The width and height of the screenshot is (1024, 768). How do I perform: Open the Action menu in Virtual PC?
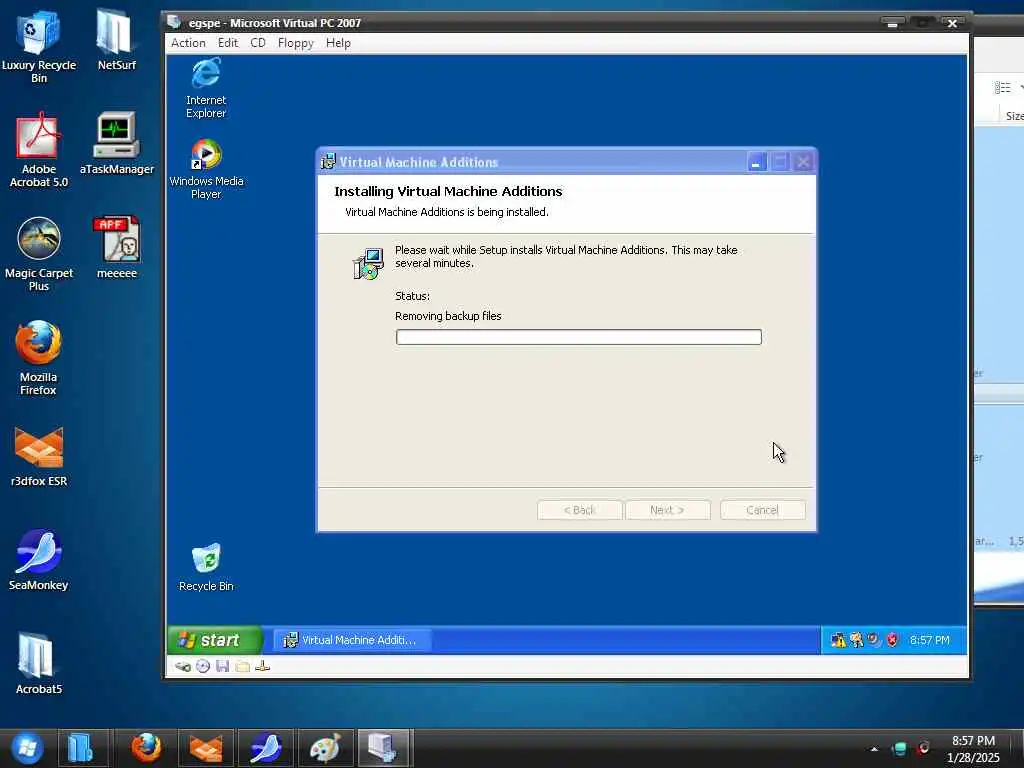[188, 43]
